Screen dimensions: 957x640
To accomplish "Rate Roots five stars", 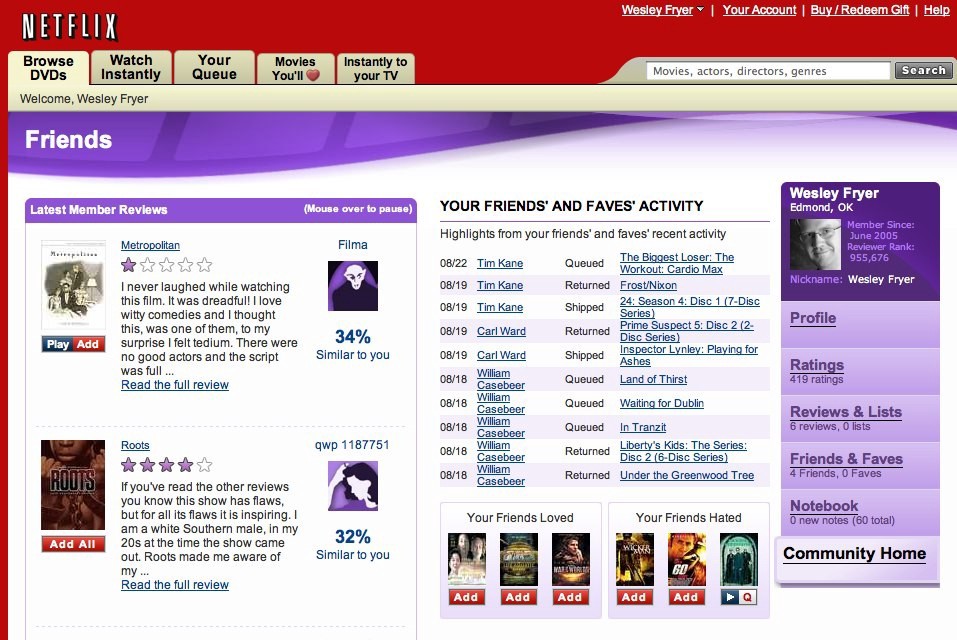I will point(204,465).
